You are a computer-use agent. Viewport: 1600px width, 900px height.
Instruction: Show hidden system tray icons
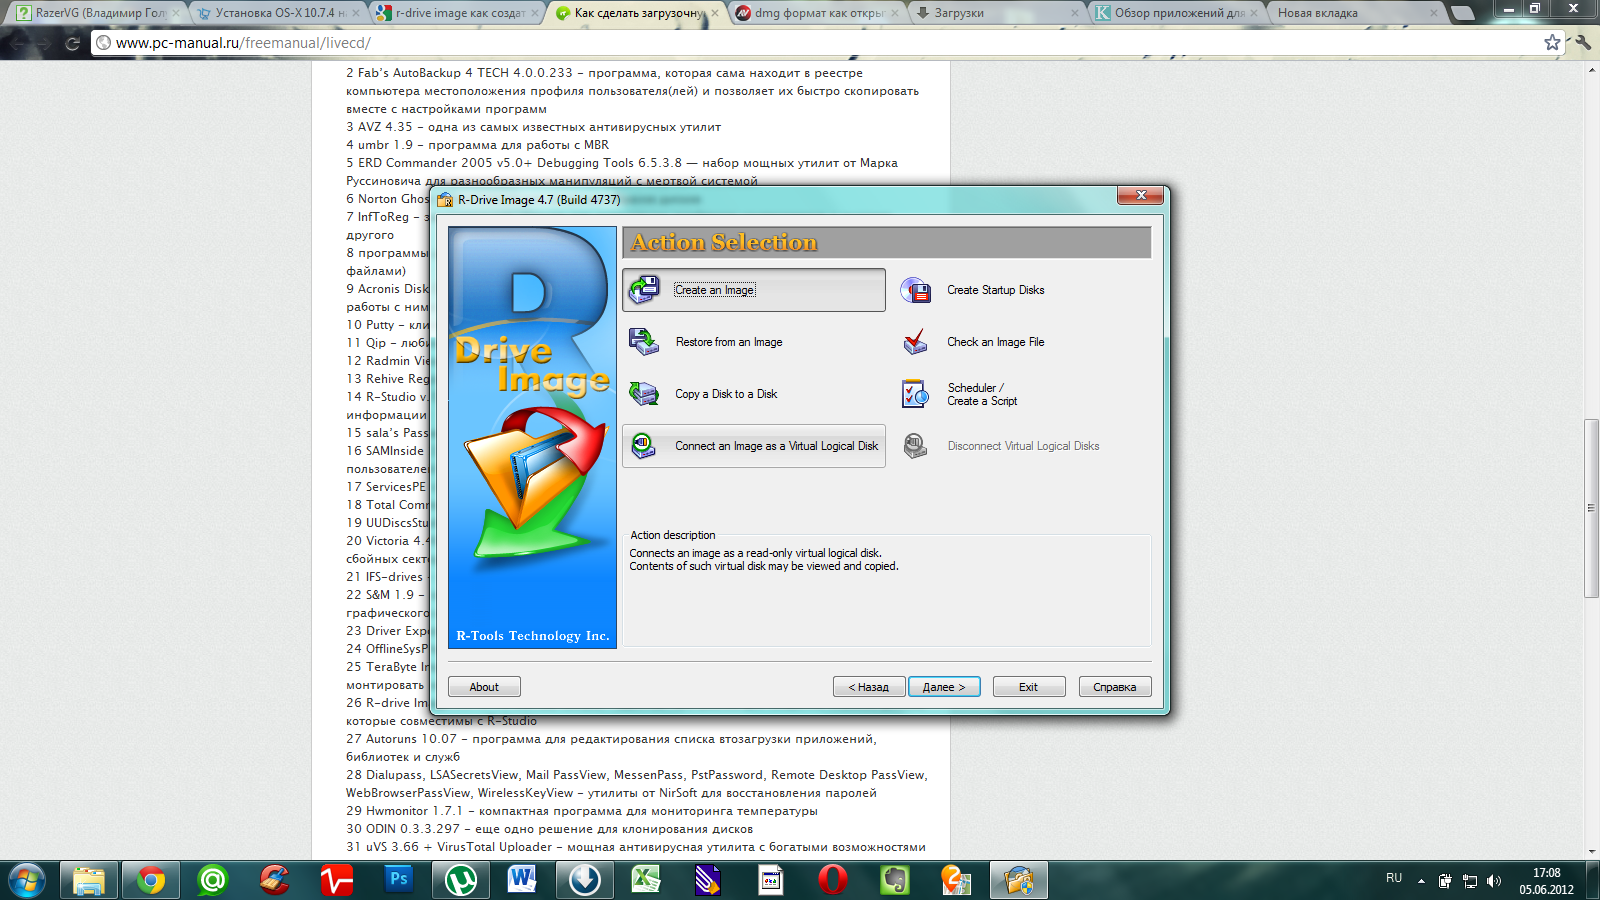pos(1421,881)
